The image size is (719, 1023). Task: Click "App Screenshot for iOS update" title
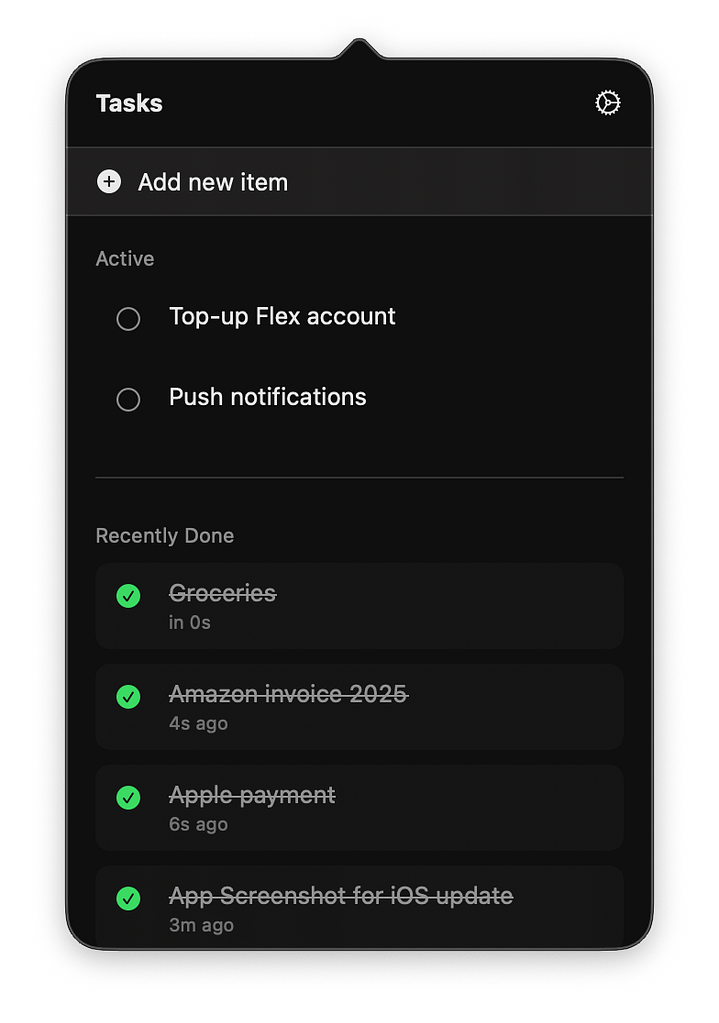[x=341, y=895]
